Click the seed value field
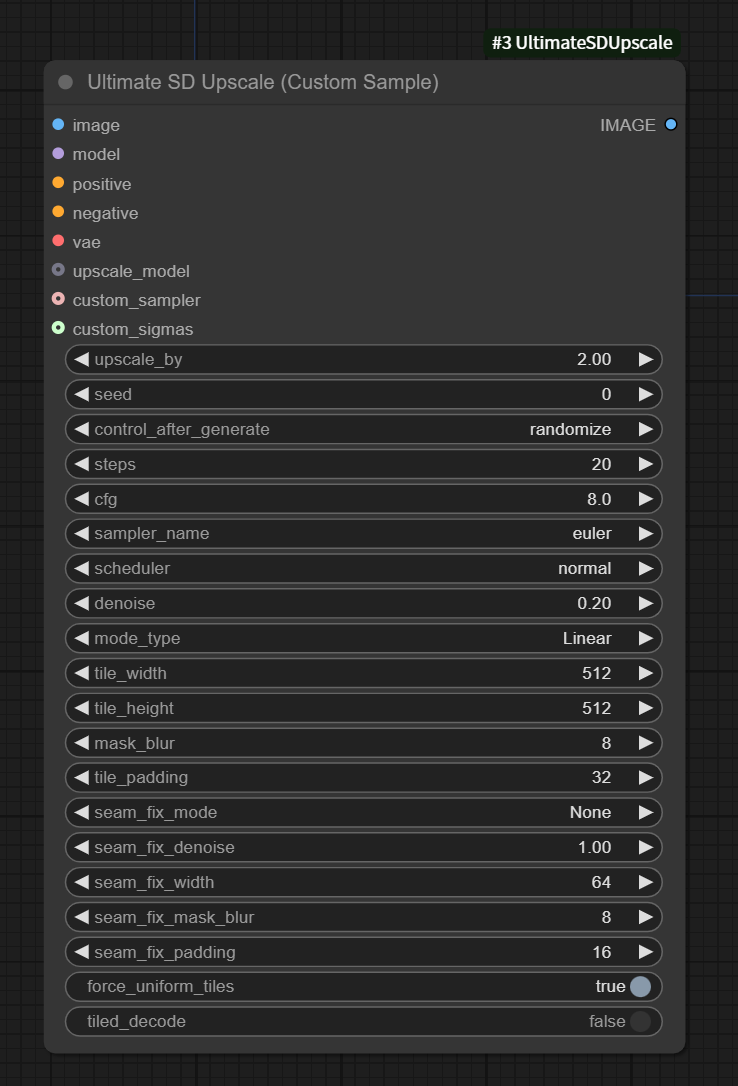The width and height of the screenshot is (738, 1086). point(363,395)
